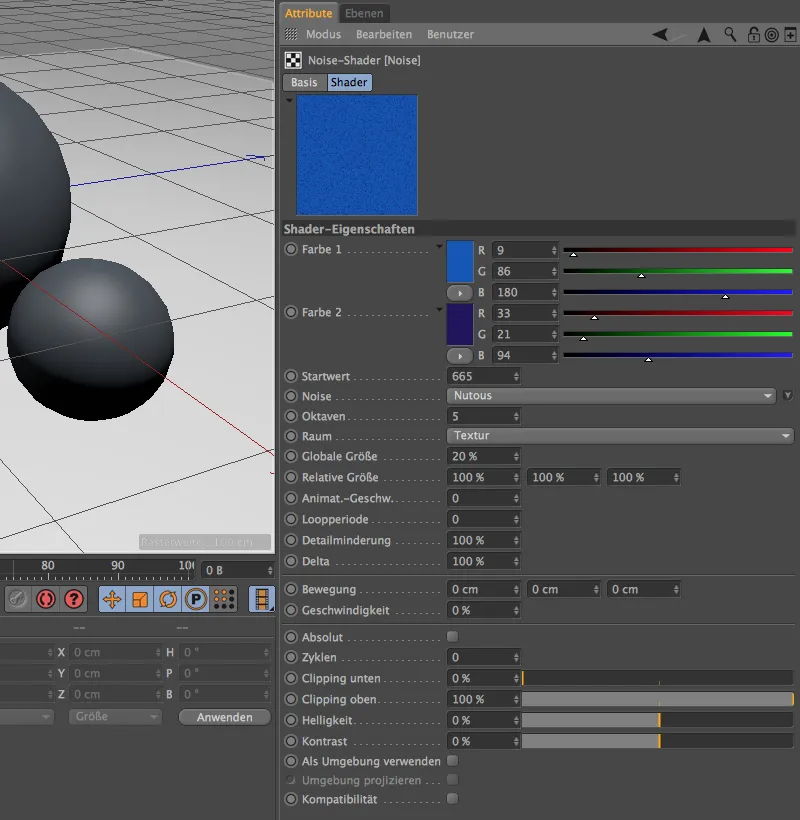
Task: Toggle Farbe 2 animation circle
Action: click(x=291, y=312)
